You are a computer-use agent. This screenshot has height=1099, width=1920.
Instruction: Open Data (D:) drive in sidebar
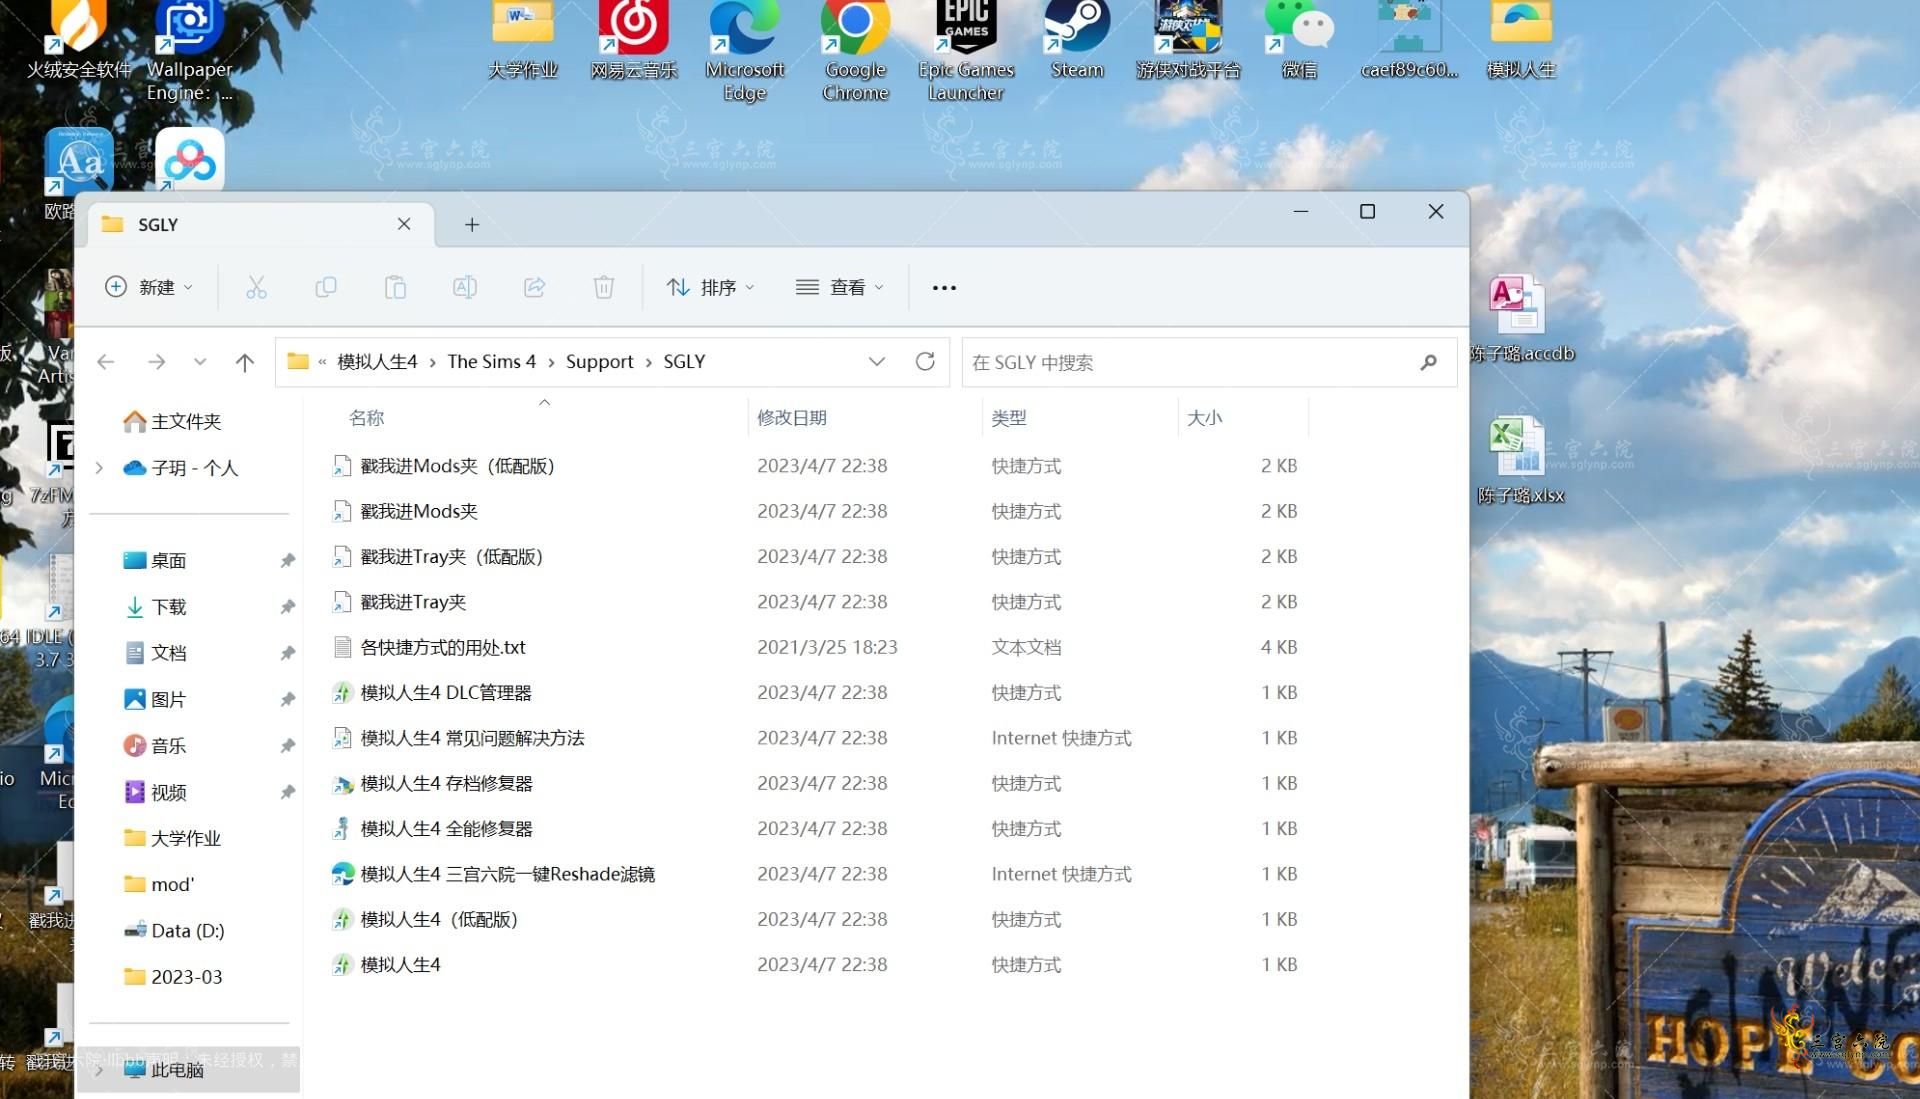pyautogui.click(x=174, y=930)
